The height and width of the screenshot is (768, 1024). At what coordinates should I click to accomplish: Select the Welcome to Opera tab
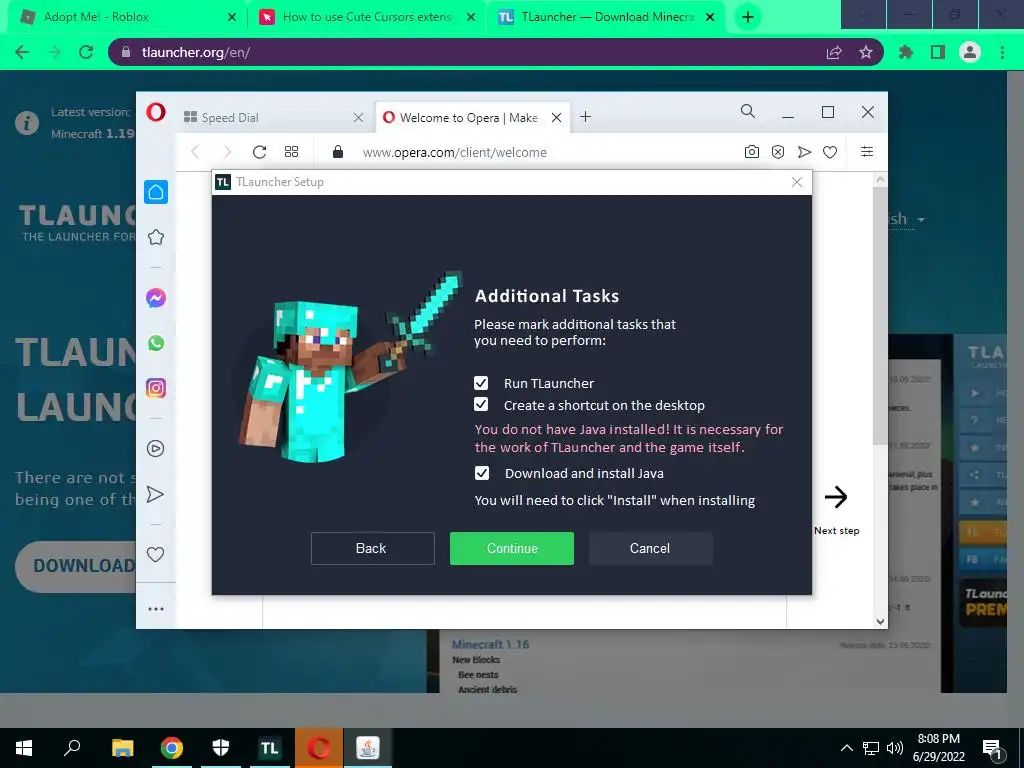click(468, 118)
